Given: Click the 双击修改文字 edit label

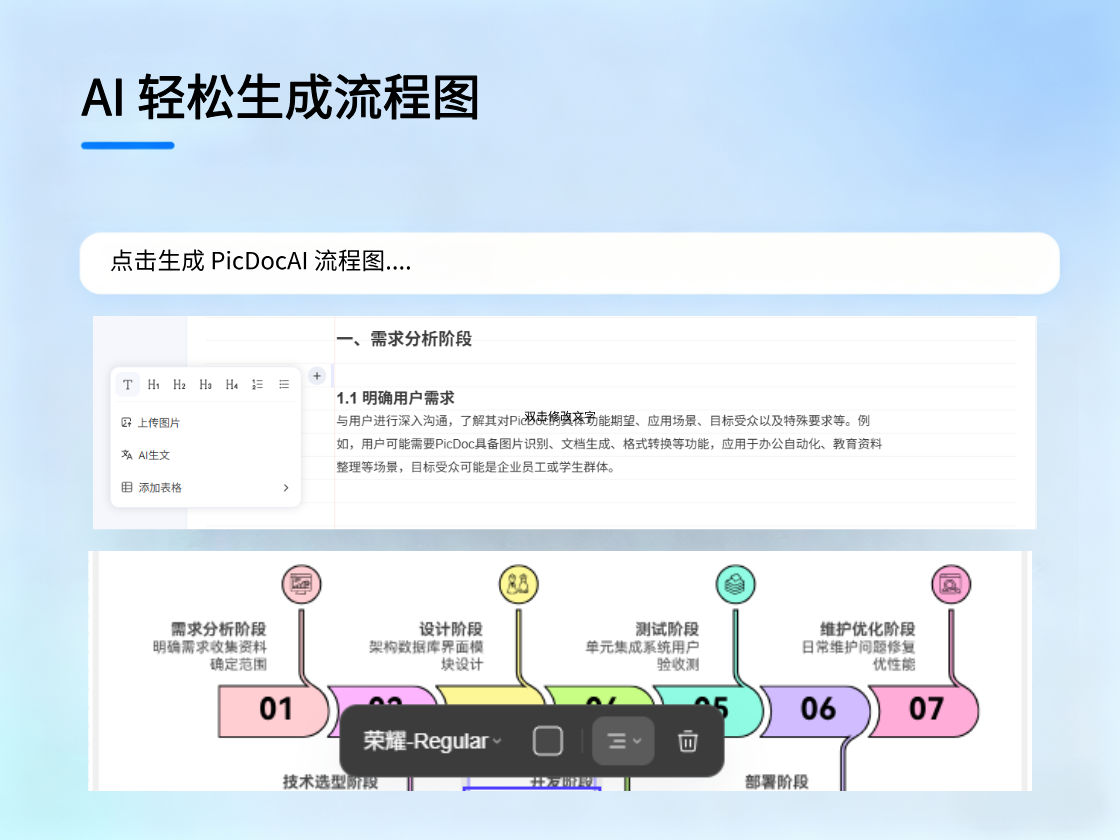Looking at the screenshot, I should tap(558, 417).
